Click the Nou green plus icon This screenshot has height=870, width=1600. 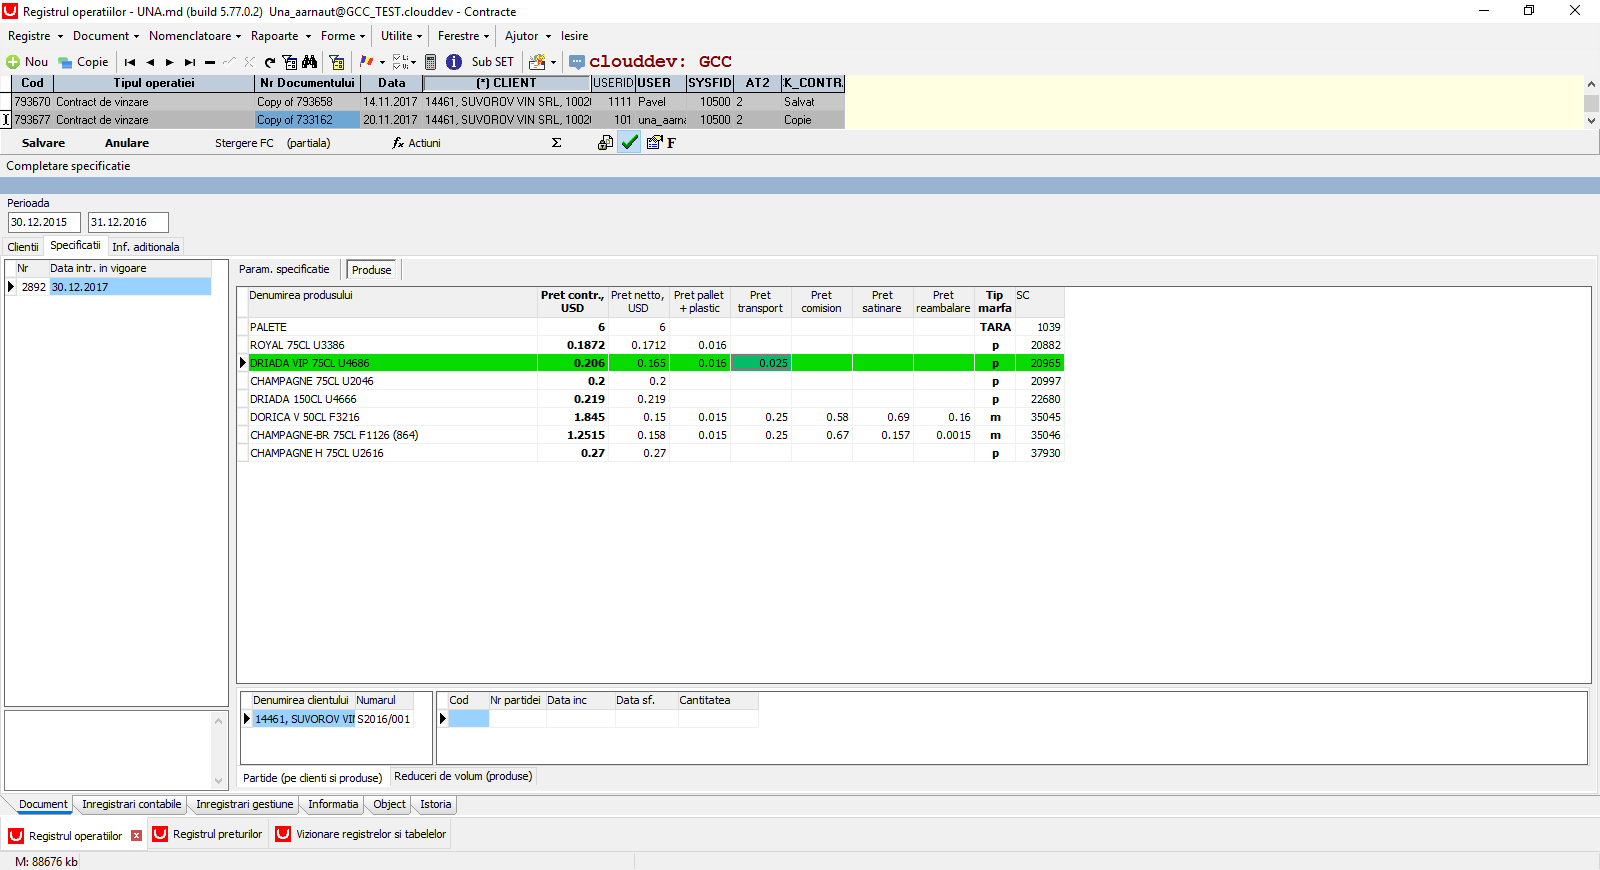[x=13, y=62]
